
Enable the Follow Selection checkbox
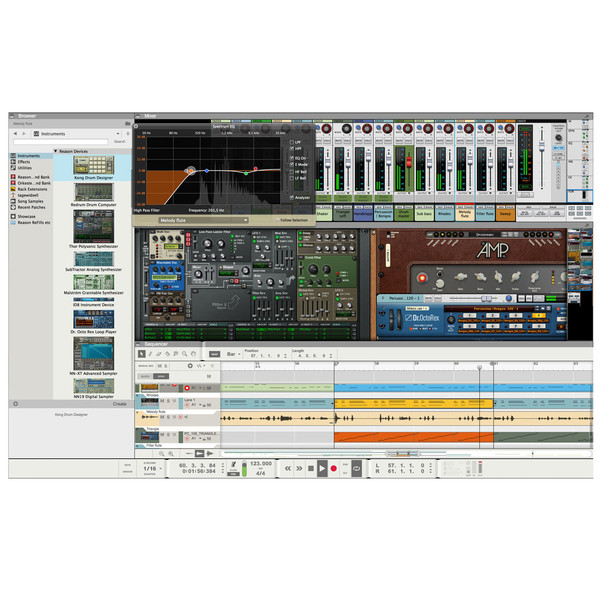click(x=277, y=220)
